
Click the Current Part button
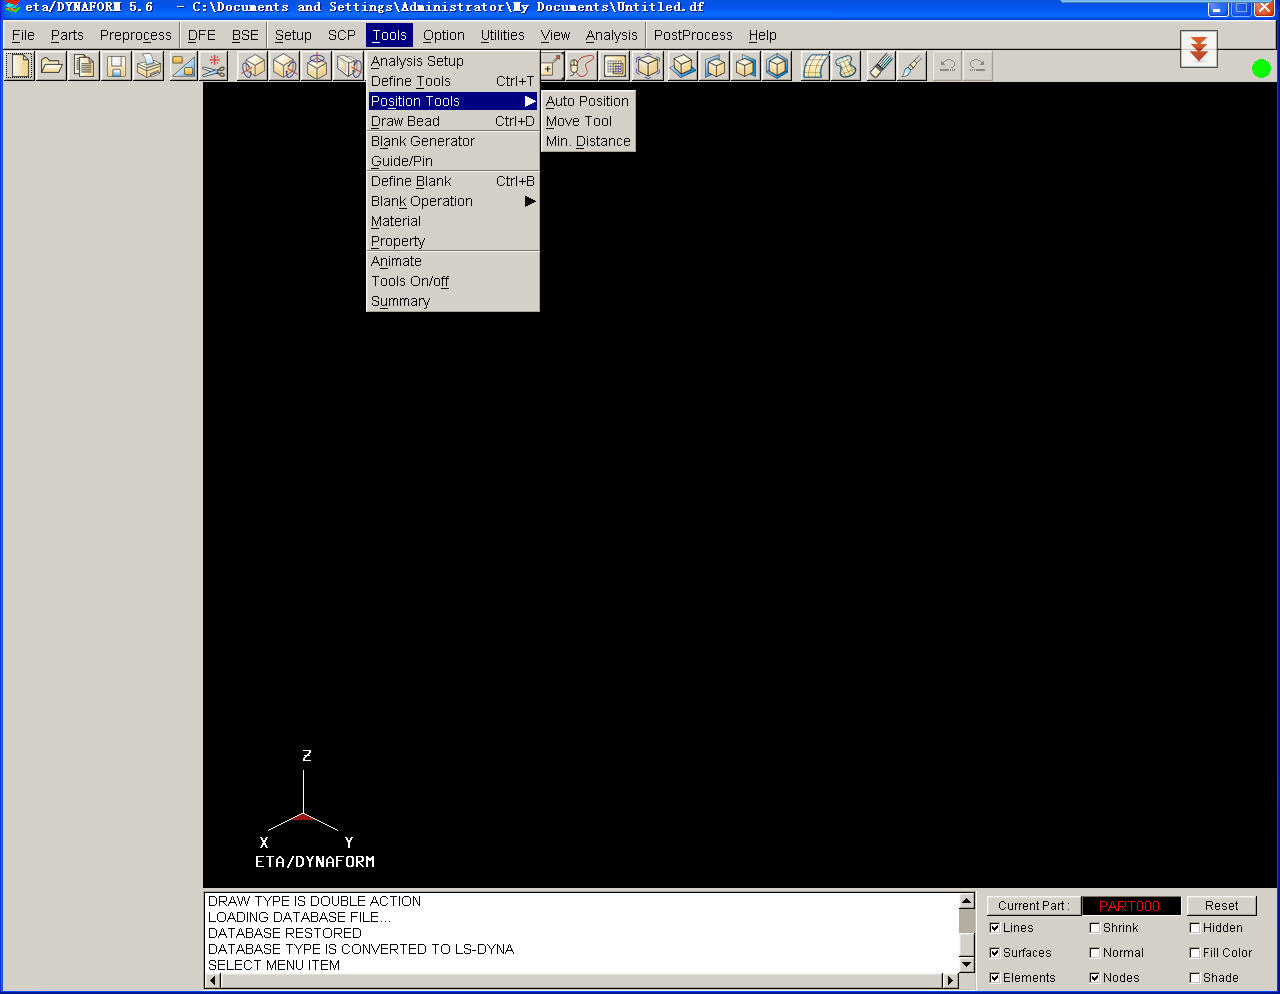tap(1033, 906)
